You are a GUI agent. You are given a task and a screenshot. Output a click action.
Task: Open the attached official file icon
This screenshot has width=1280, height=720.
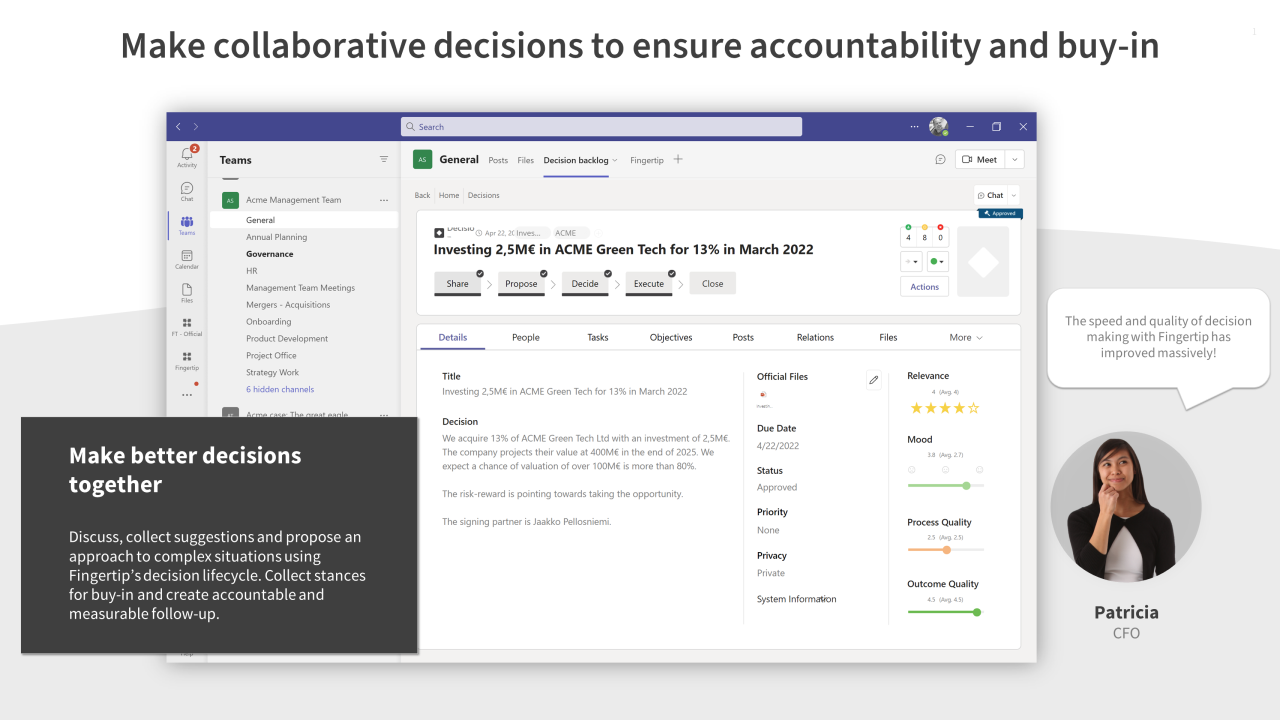[763, 397]
